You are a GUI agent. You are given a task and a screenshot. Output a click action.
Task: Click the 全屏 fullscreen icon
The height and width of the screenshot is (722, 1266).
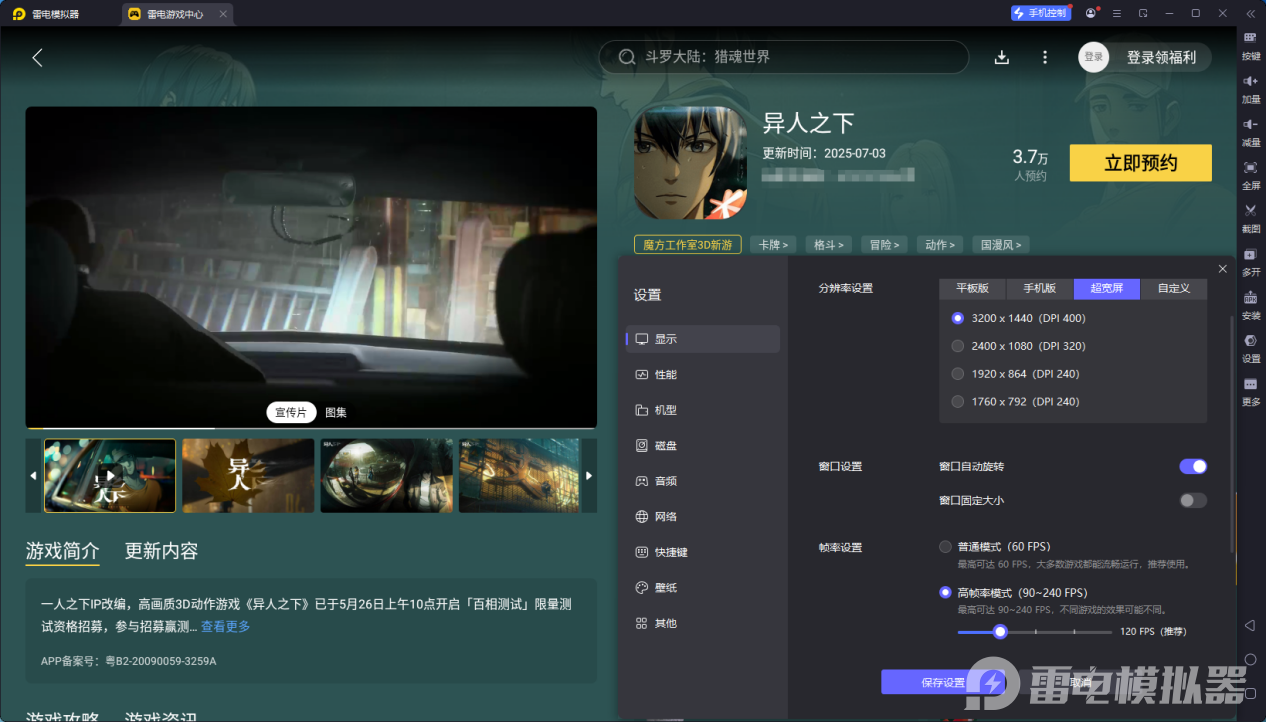click(x=1250, y=167)
